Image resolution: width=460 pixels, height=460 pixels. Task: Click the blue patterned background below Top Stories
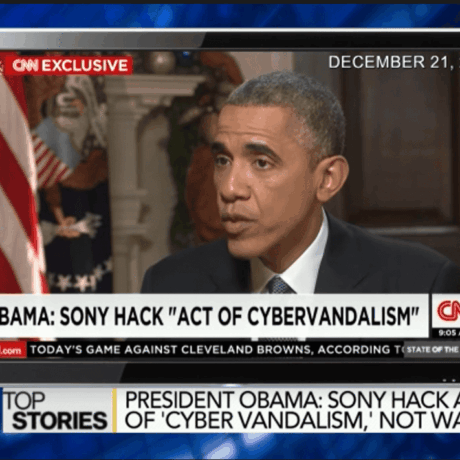pos(230,447)
